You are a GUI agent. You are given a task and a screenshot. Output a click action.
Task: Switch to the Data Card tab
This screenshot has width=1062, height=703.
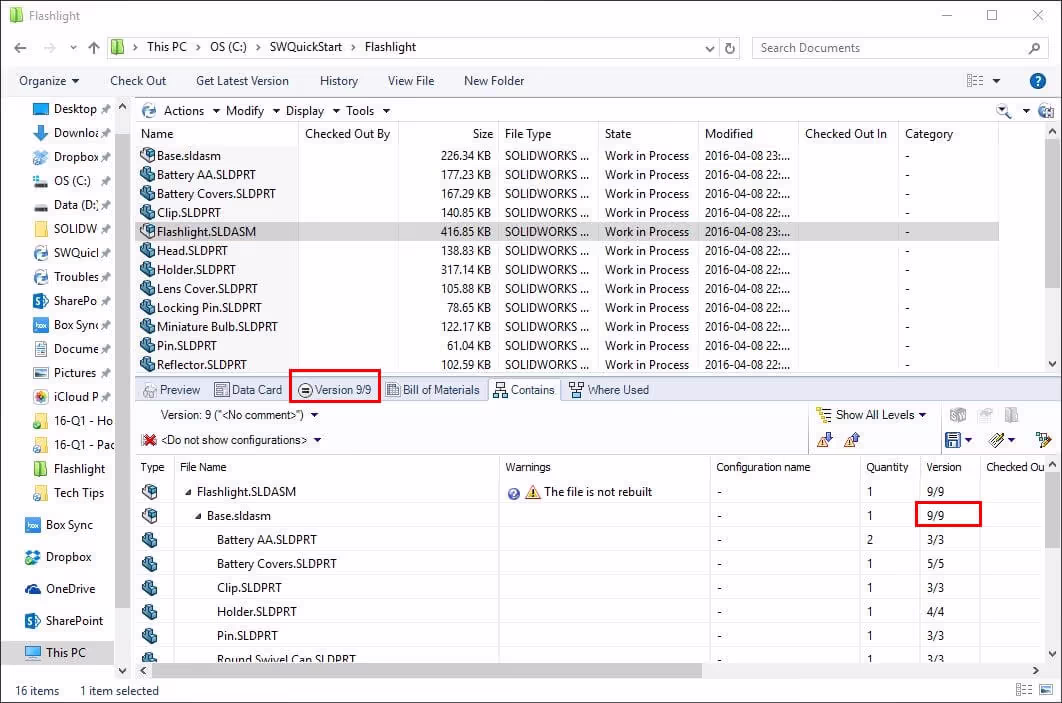pos(248,390)
